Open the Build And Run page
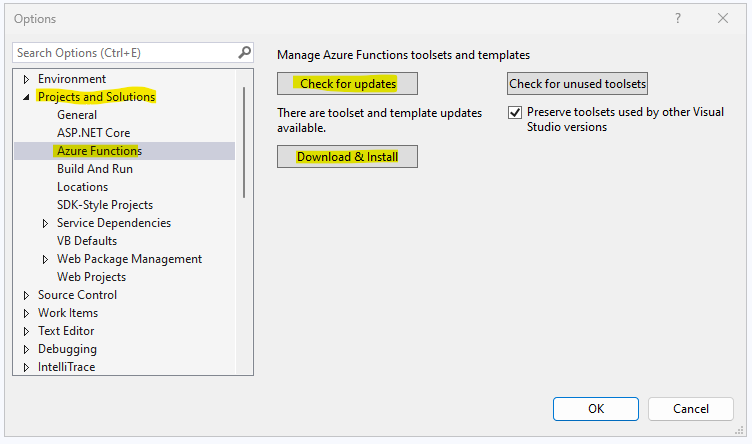Image resolution: width=752 pixels, height=444 pixels. 95,169
